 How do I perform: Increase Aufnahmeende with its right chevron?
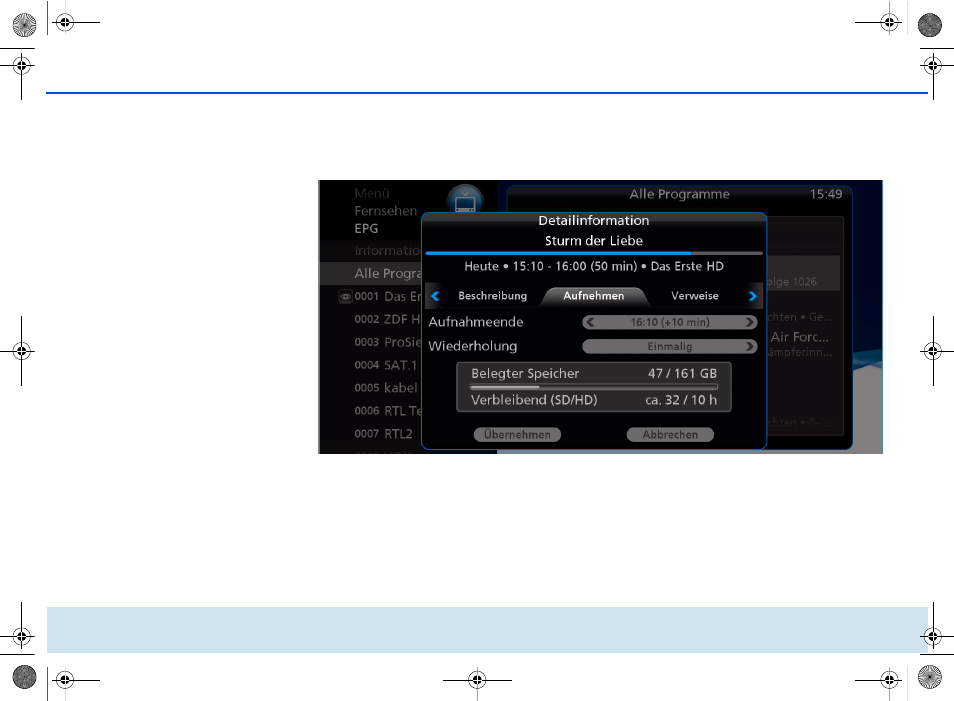click(x=750, y=322)
